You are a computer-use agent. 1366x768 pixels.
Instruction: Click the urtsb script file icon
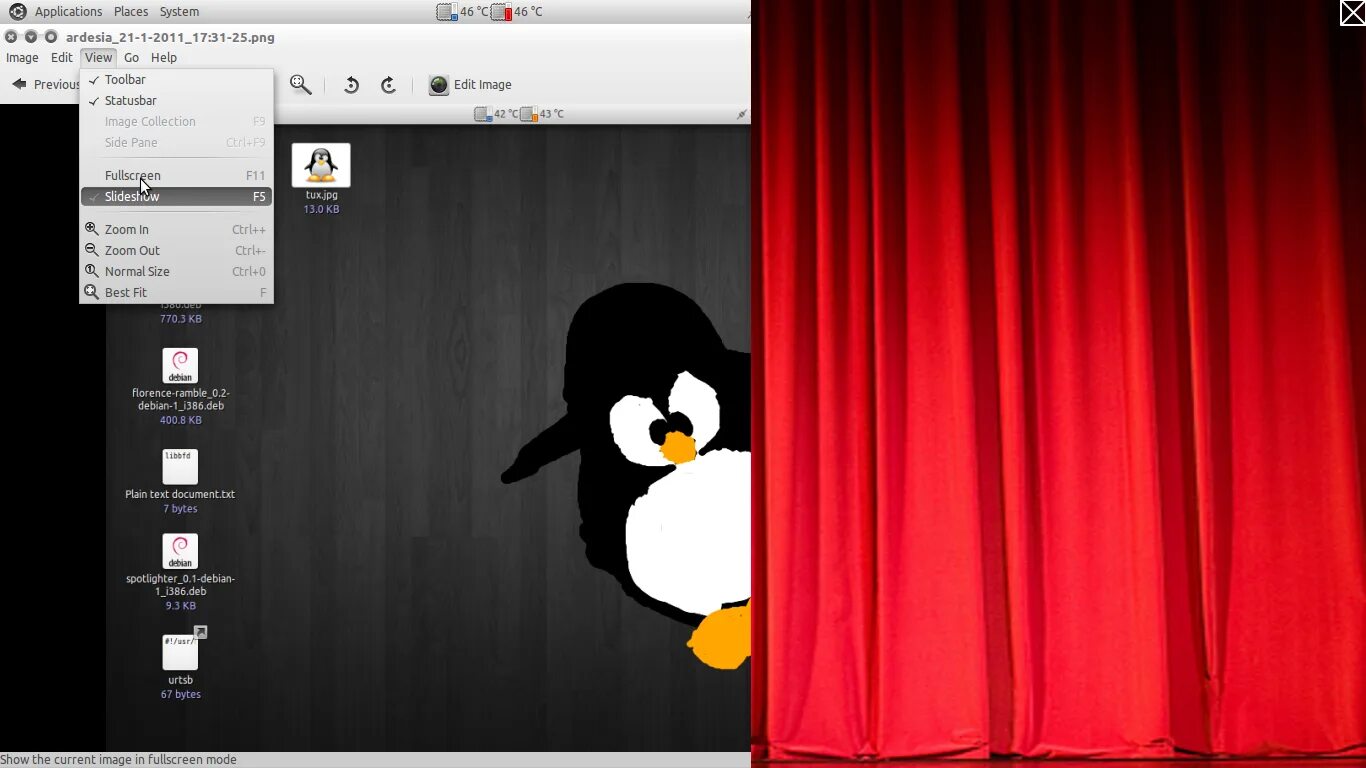pyautogui.click(x=181, y=652)
